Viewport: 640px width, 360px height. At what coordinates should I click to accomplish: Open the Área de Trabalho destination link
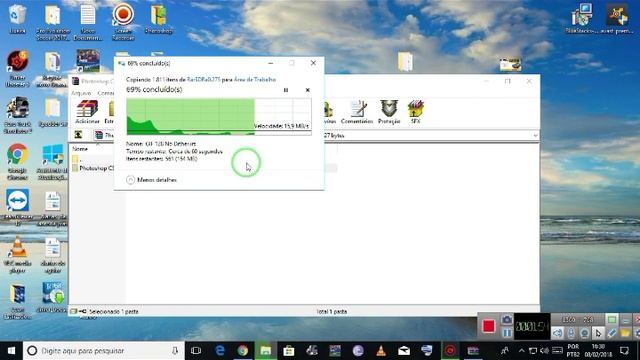click(x=255, y=80)
